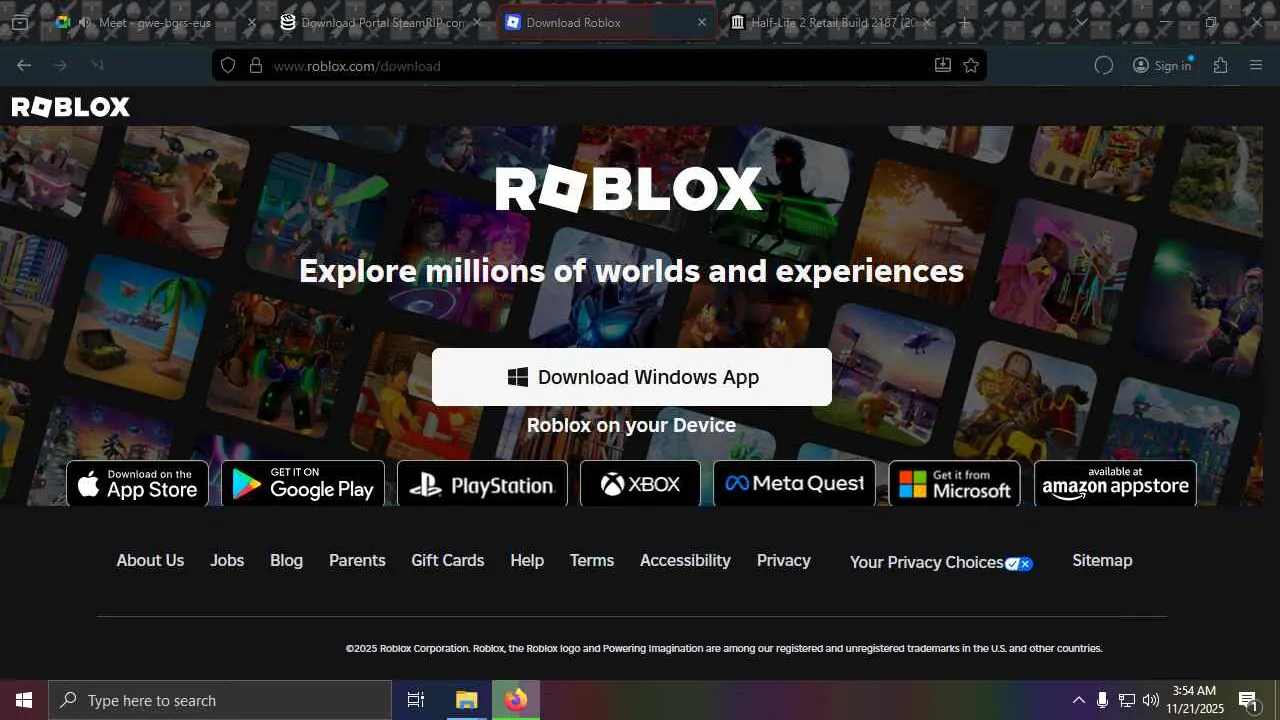Click the microphone icon in the system tray
The height and width of the screenshot is (720, 1280).
point(1102,700)
